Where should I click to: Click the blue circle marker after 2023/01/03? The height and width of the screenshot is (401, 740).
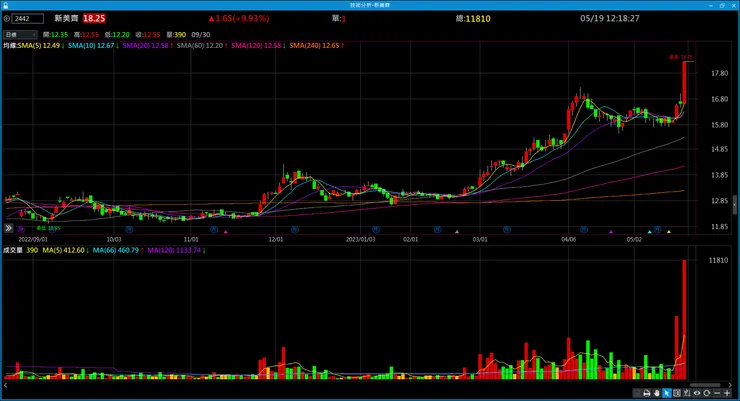(376, 230)
